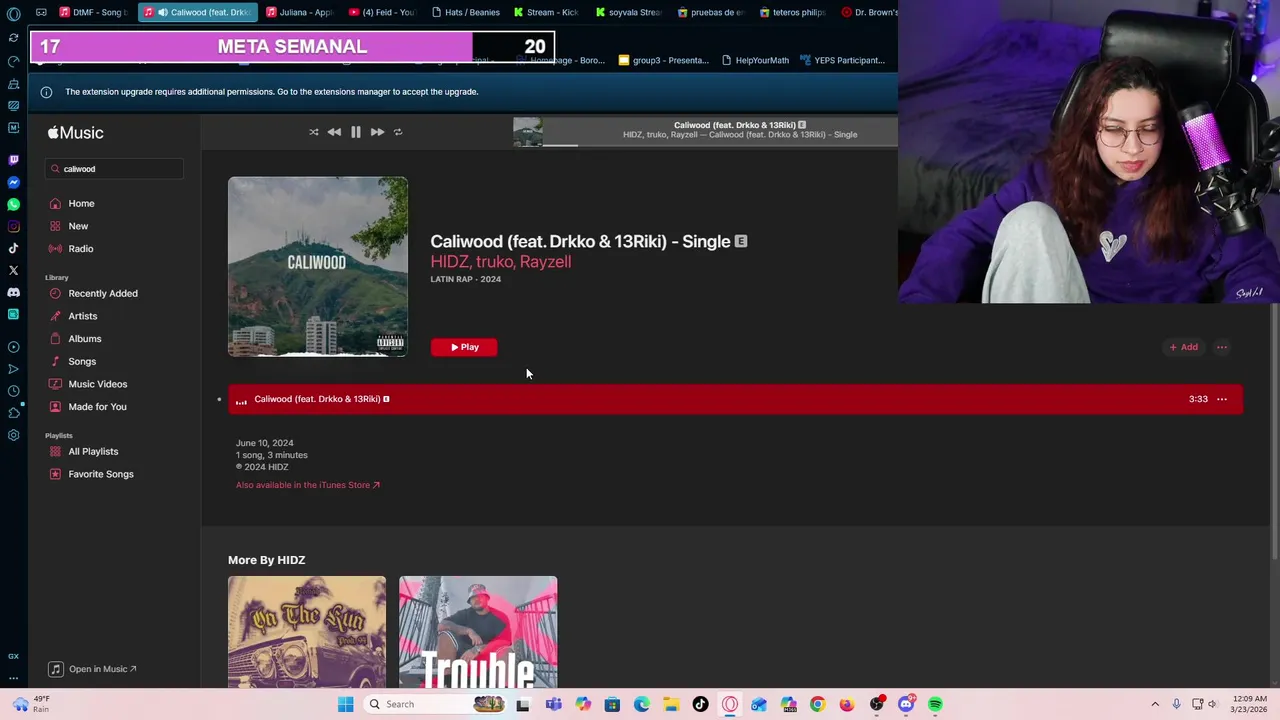
Task: Click the playback progress bar under now playing
Action: point(720,145)
